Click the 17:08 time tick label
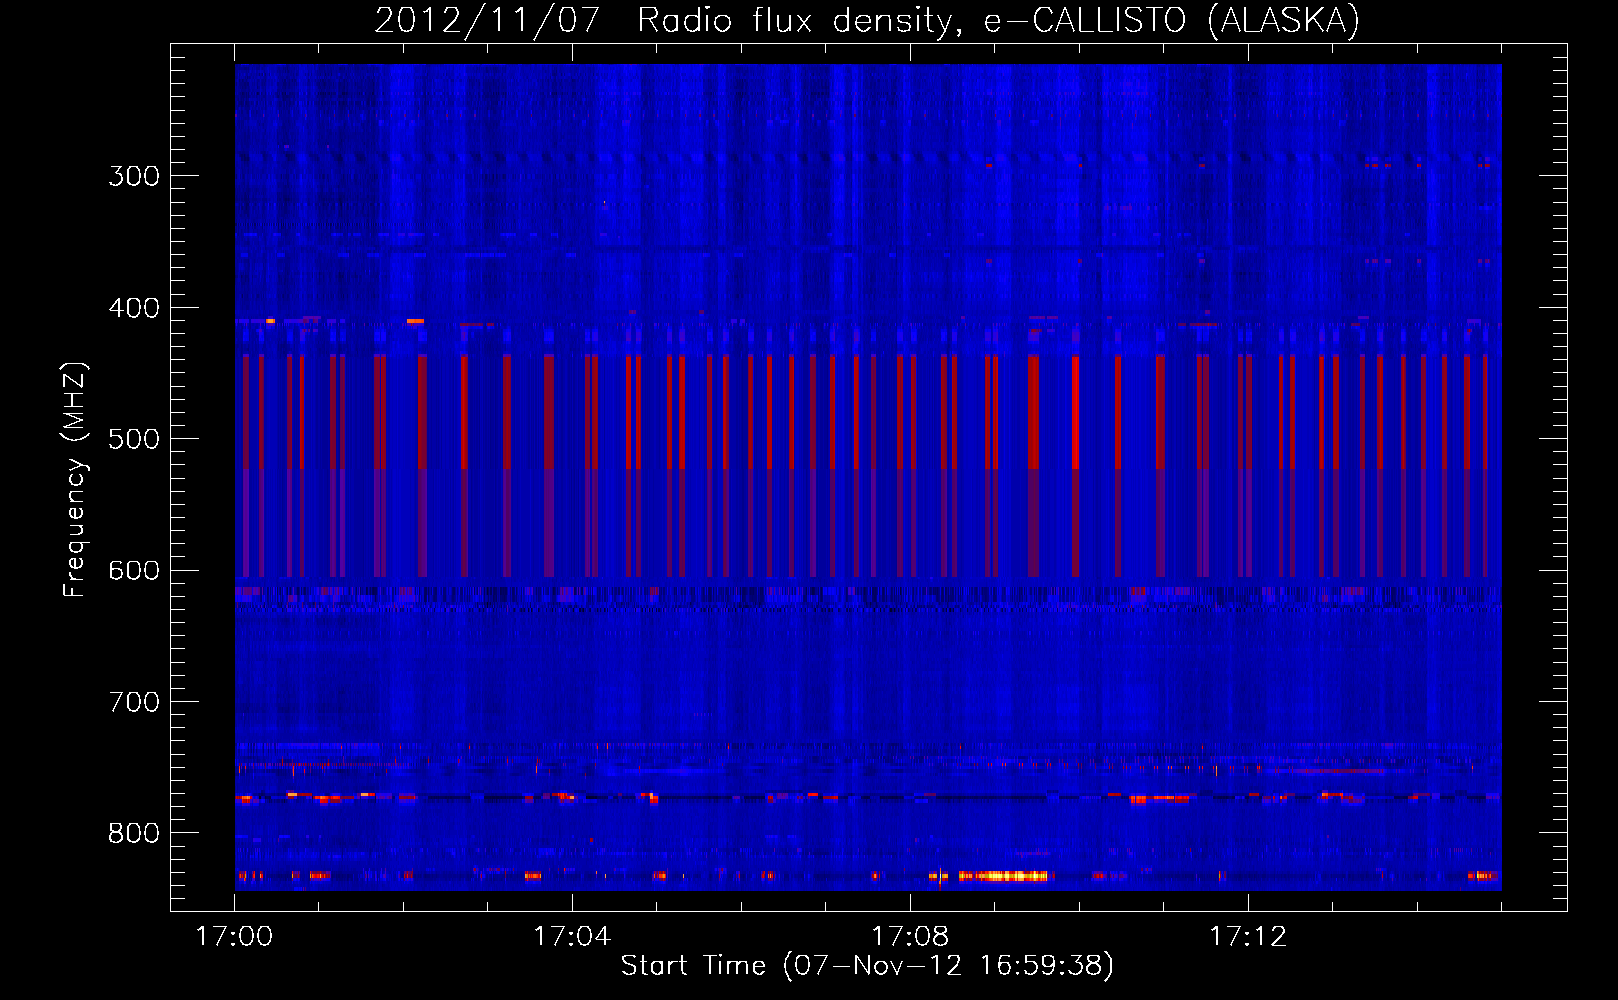Image resolution: width=1618 pixels, height=1000 pixels. (910, 936)
